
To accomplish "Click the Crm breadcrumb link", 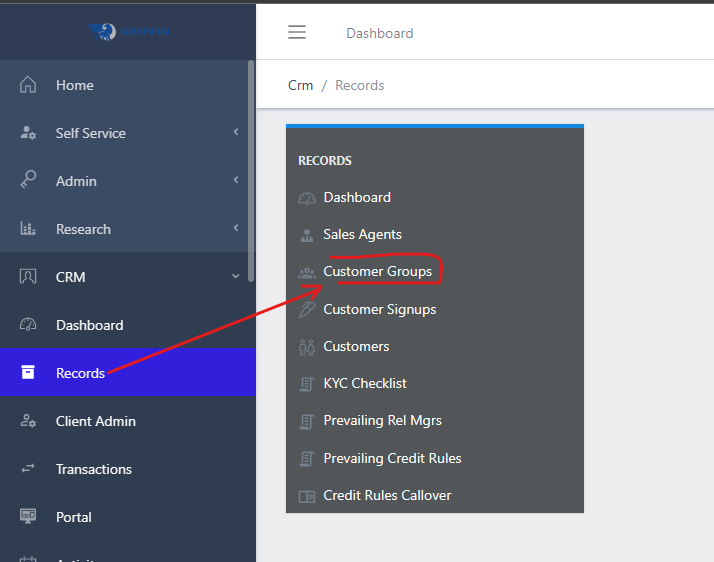I will pos(300,85).
